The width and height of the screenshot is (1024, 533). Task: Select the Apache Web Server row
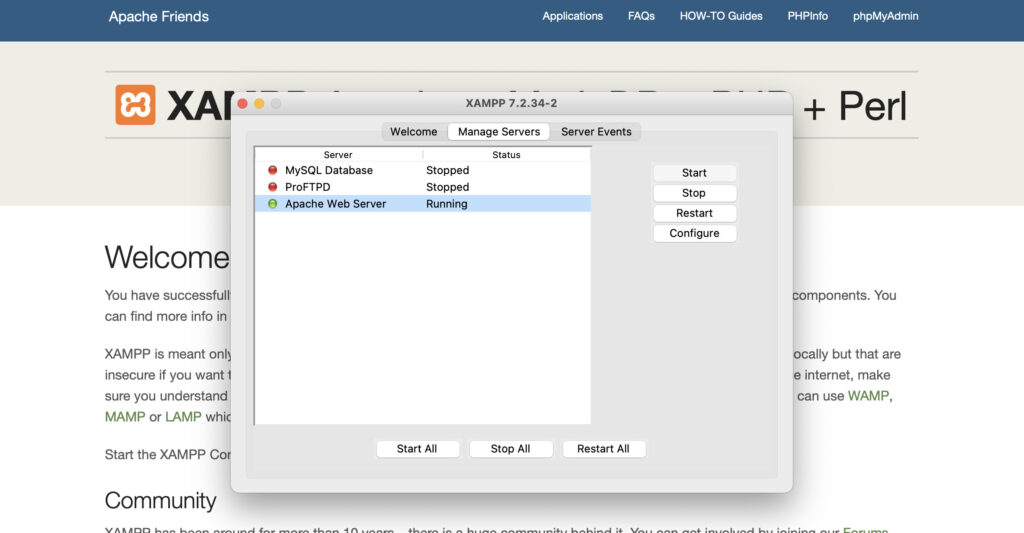pyautogui.click(x=423, y=204)
